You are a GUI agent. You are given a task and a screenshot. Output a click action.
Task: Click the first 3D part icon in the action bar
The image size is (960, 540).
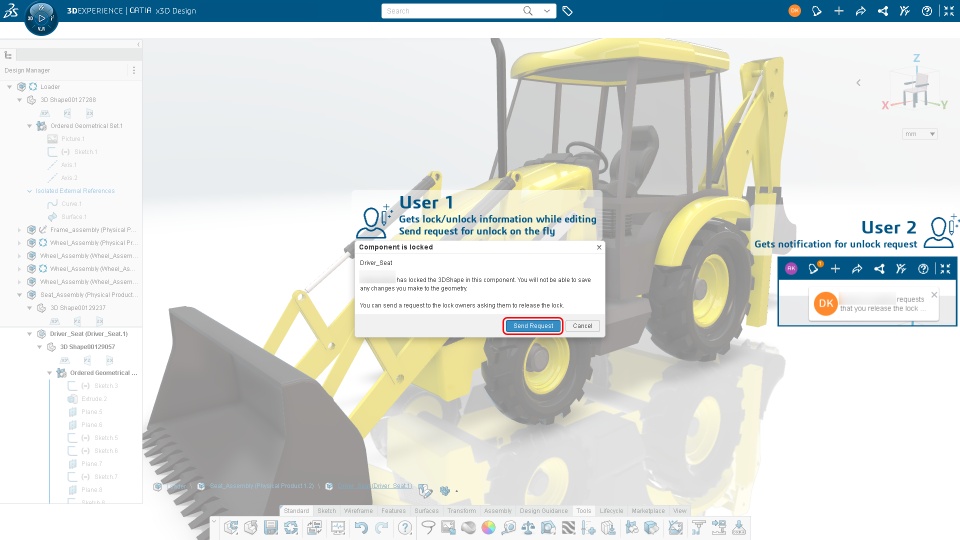coord(231,527)
